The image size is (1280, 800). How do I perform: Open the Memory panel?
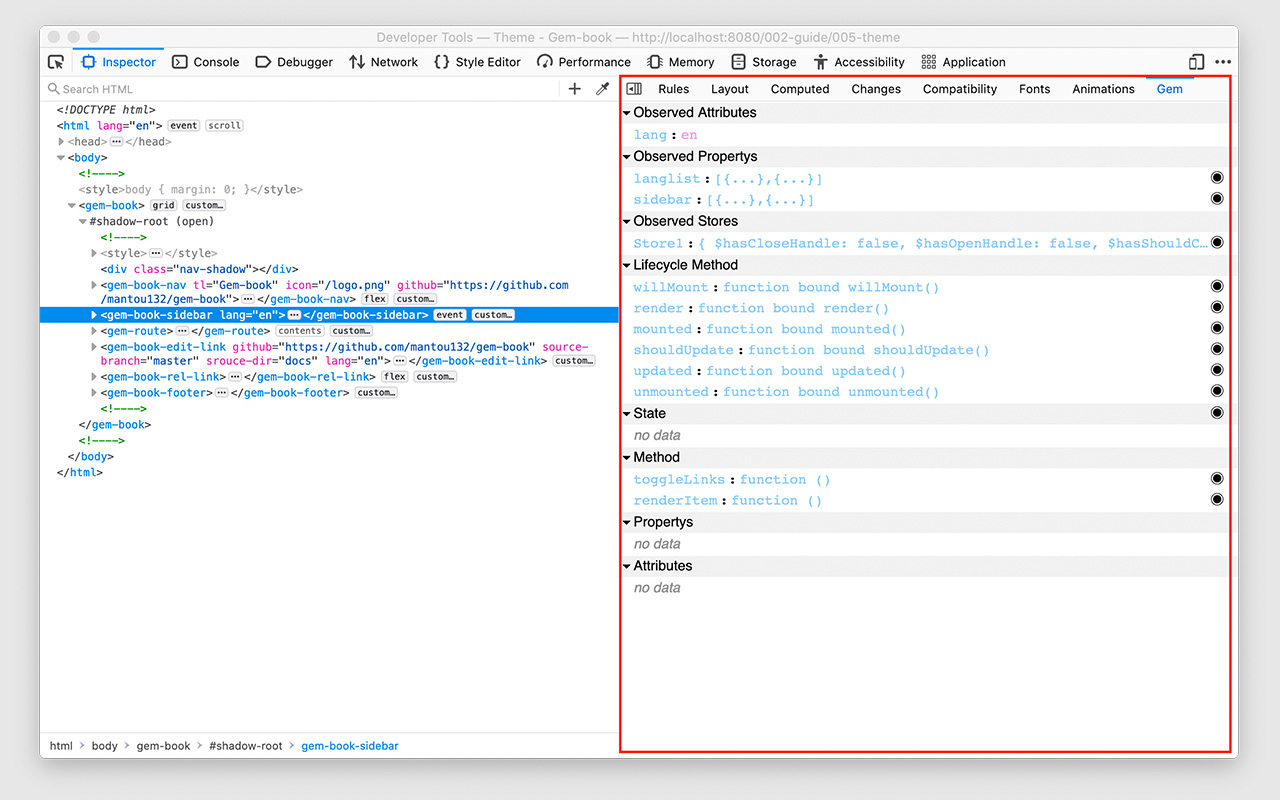pos(681,62)
